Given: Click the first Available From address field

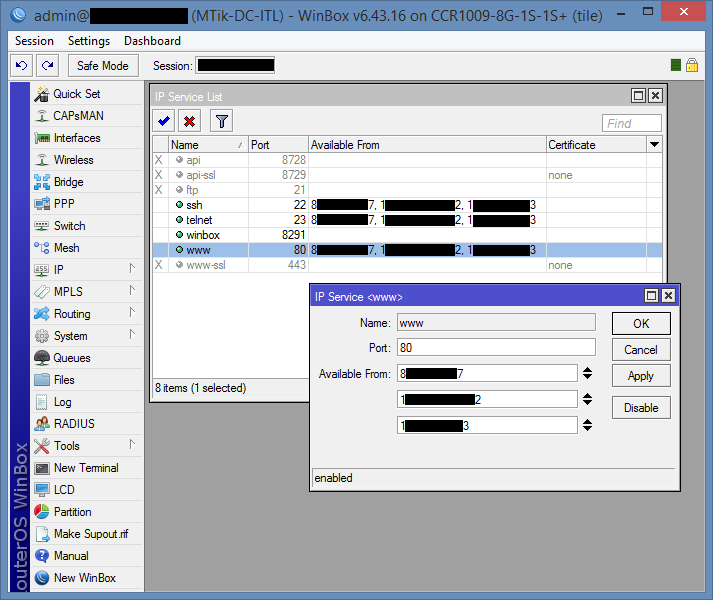Looking at the screenshot, I should [487, 373].
